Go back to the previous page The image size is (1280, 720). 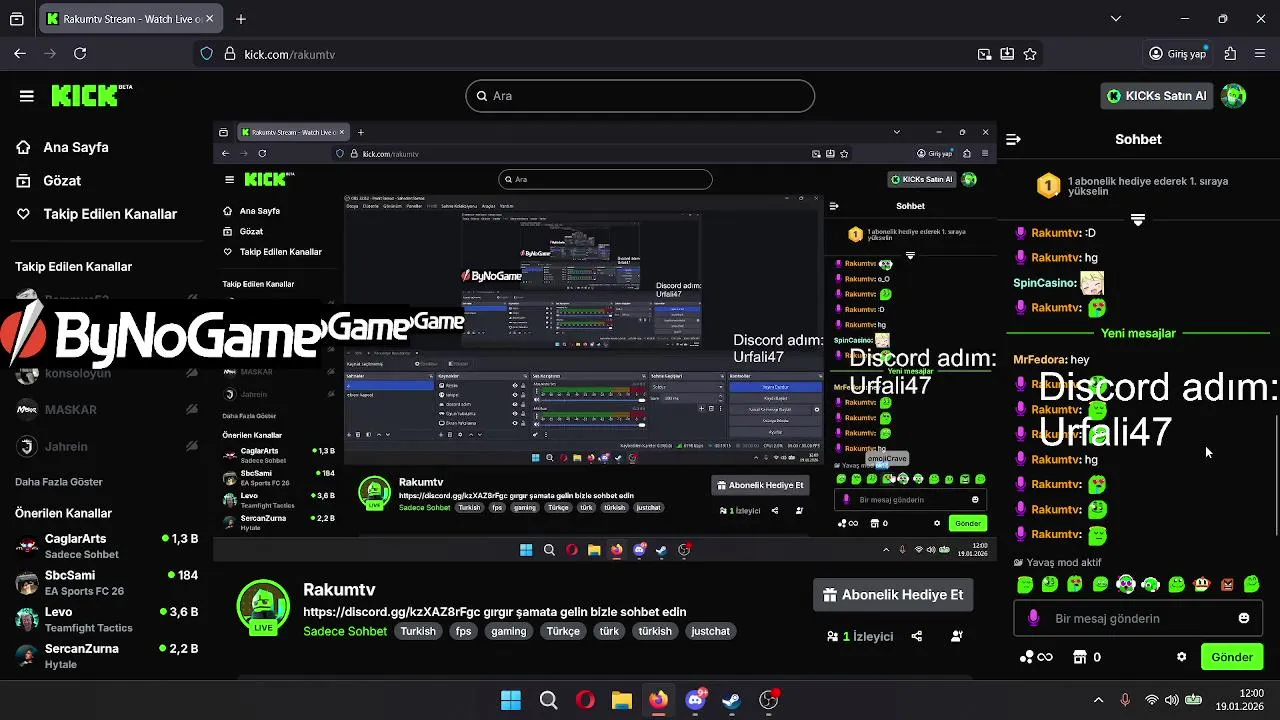pos(20,54)
